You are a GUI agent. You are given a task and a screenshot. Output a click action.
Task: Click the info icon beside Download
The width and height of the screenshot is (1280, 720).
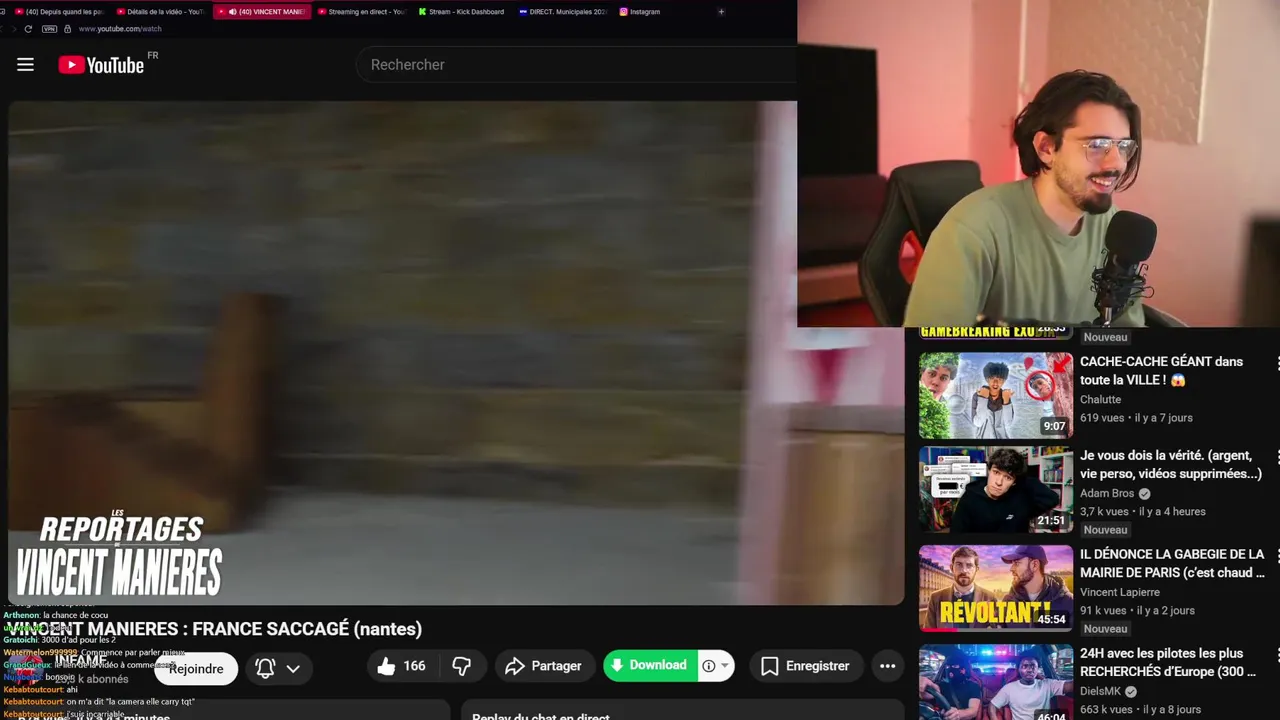pyautogui.click(x=708, y=666)
